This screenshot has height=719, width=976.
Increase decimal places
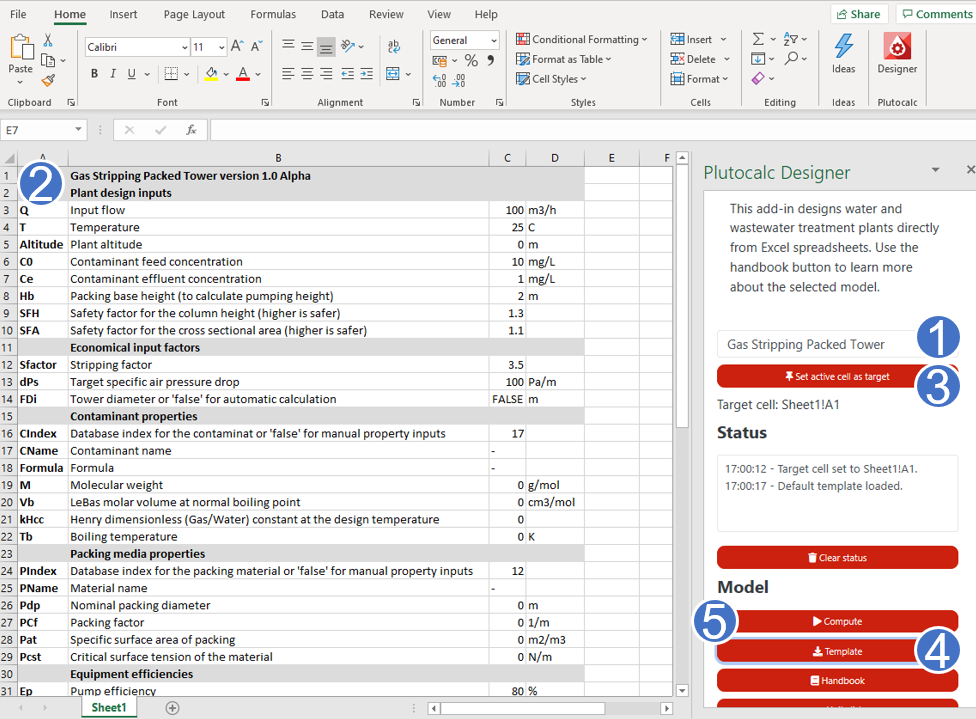coord(439,80)
